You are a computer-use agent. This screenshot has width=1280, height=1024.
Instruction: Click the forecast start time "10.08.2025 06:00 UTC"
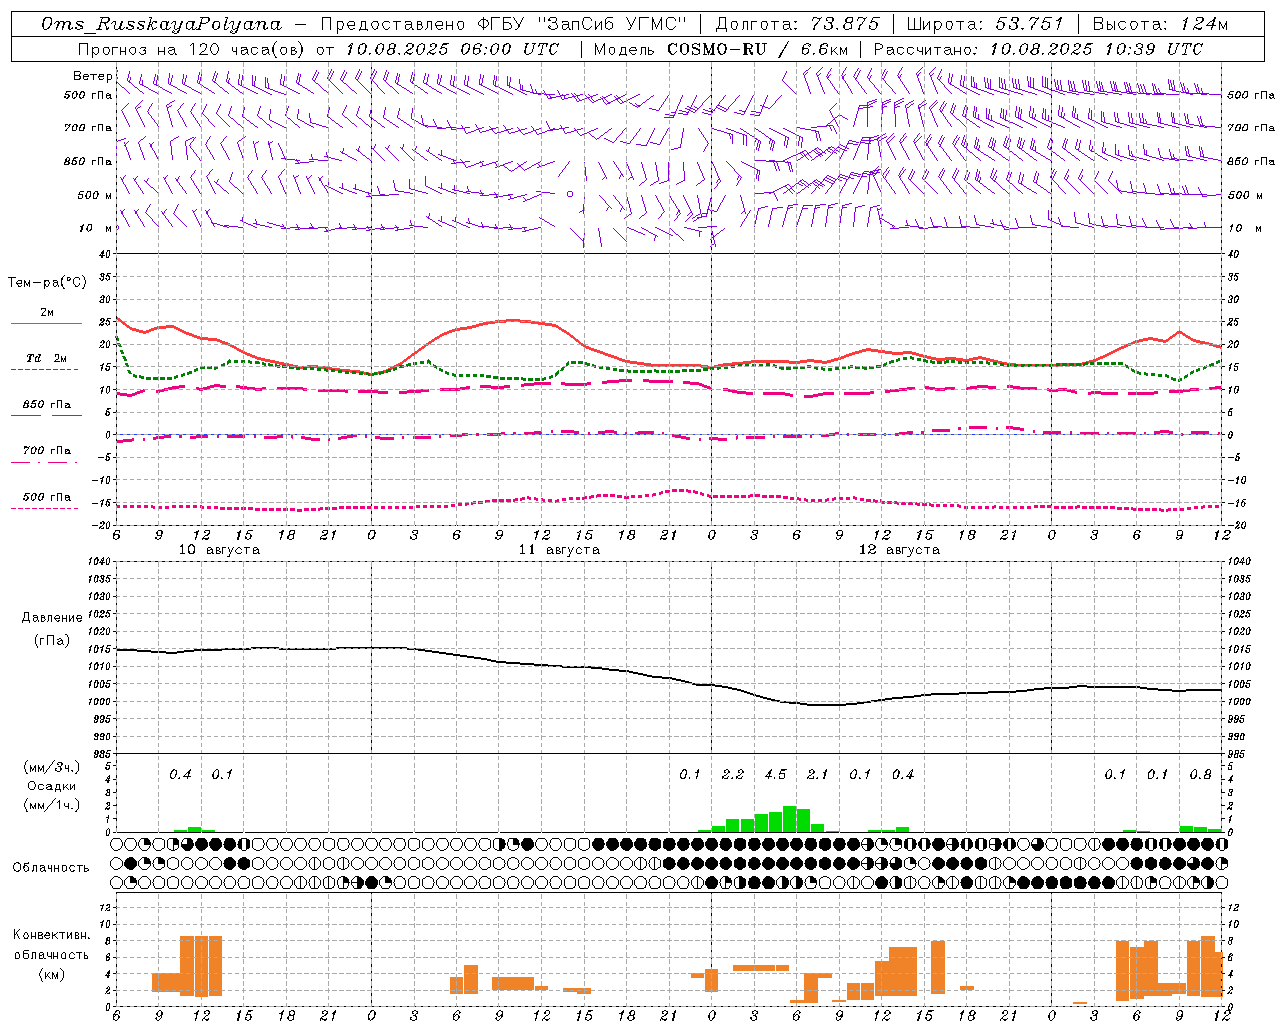coord(452,49)
